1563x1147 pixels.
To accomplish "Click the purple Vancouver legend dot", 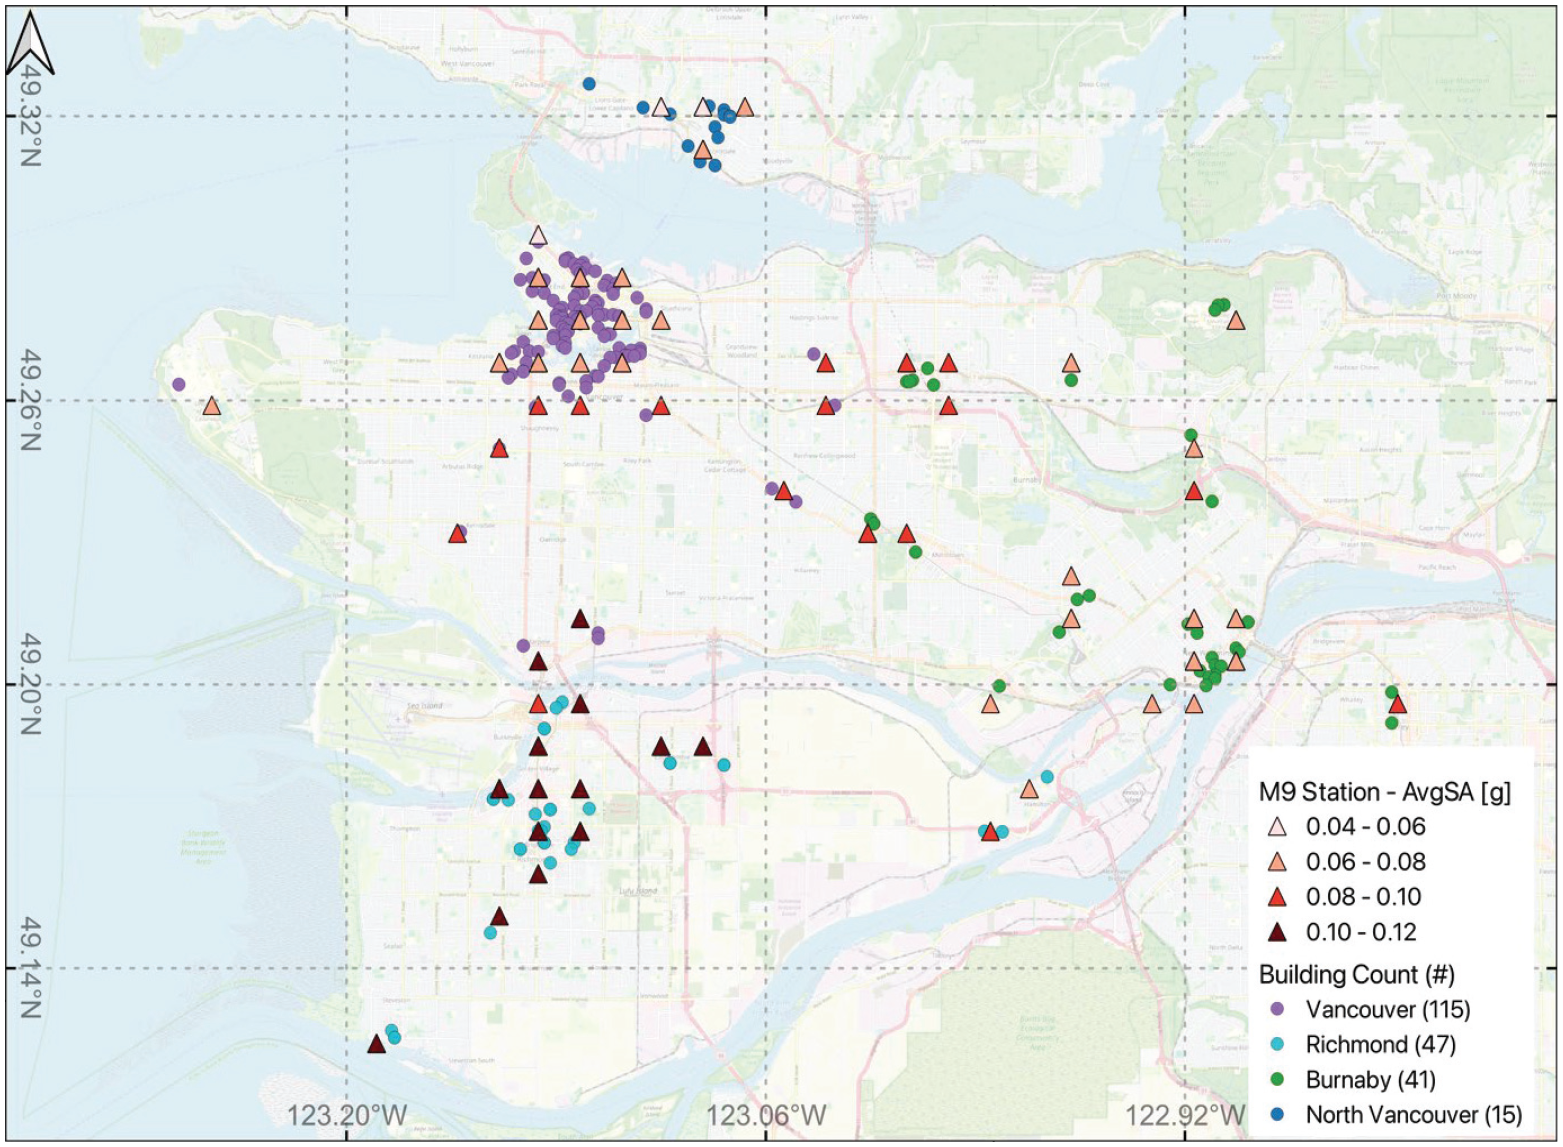I will point(1277,1009).
